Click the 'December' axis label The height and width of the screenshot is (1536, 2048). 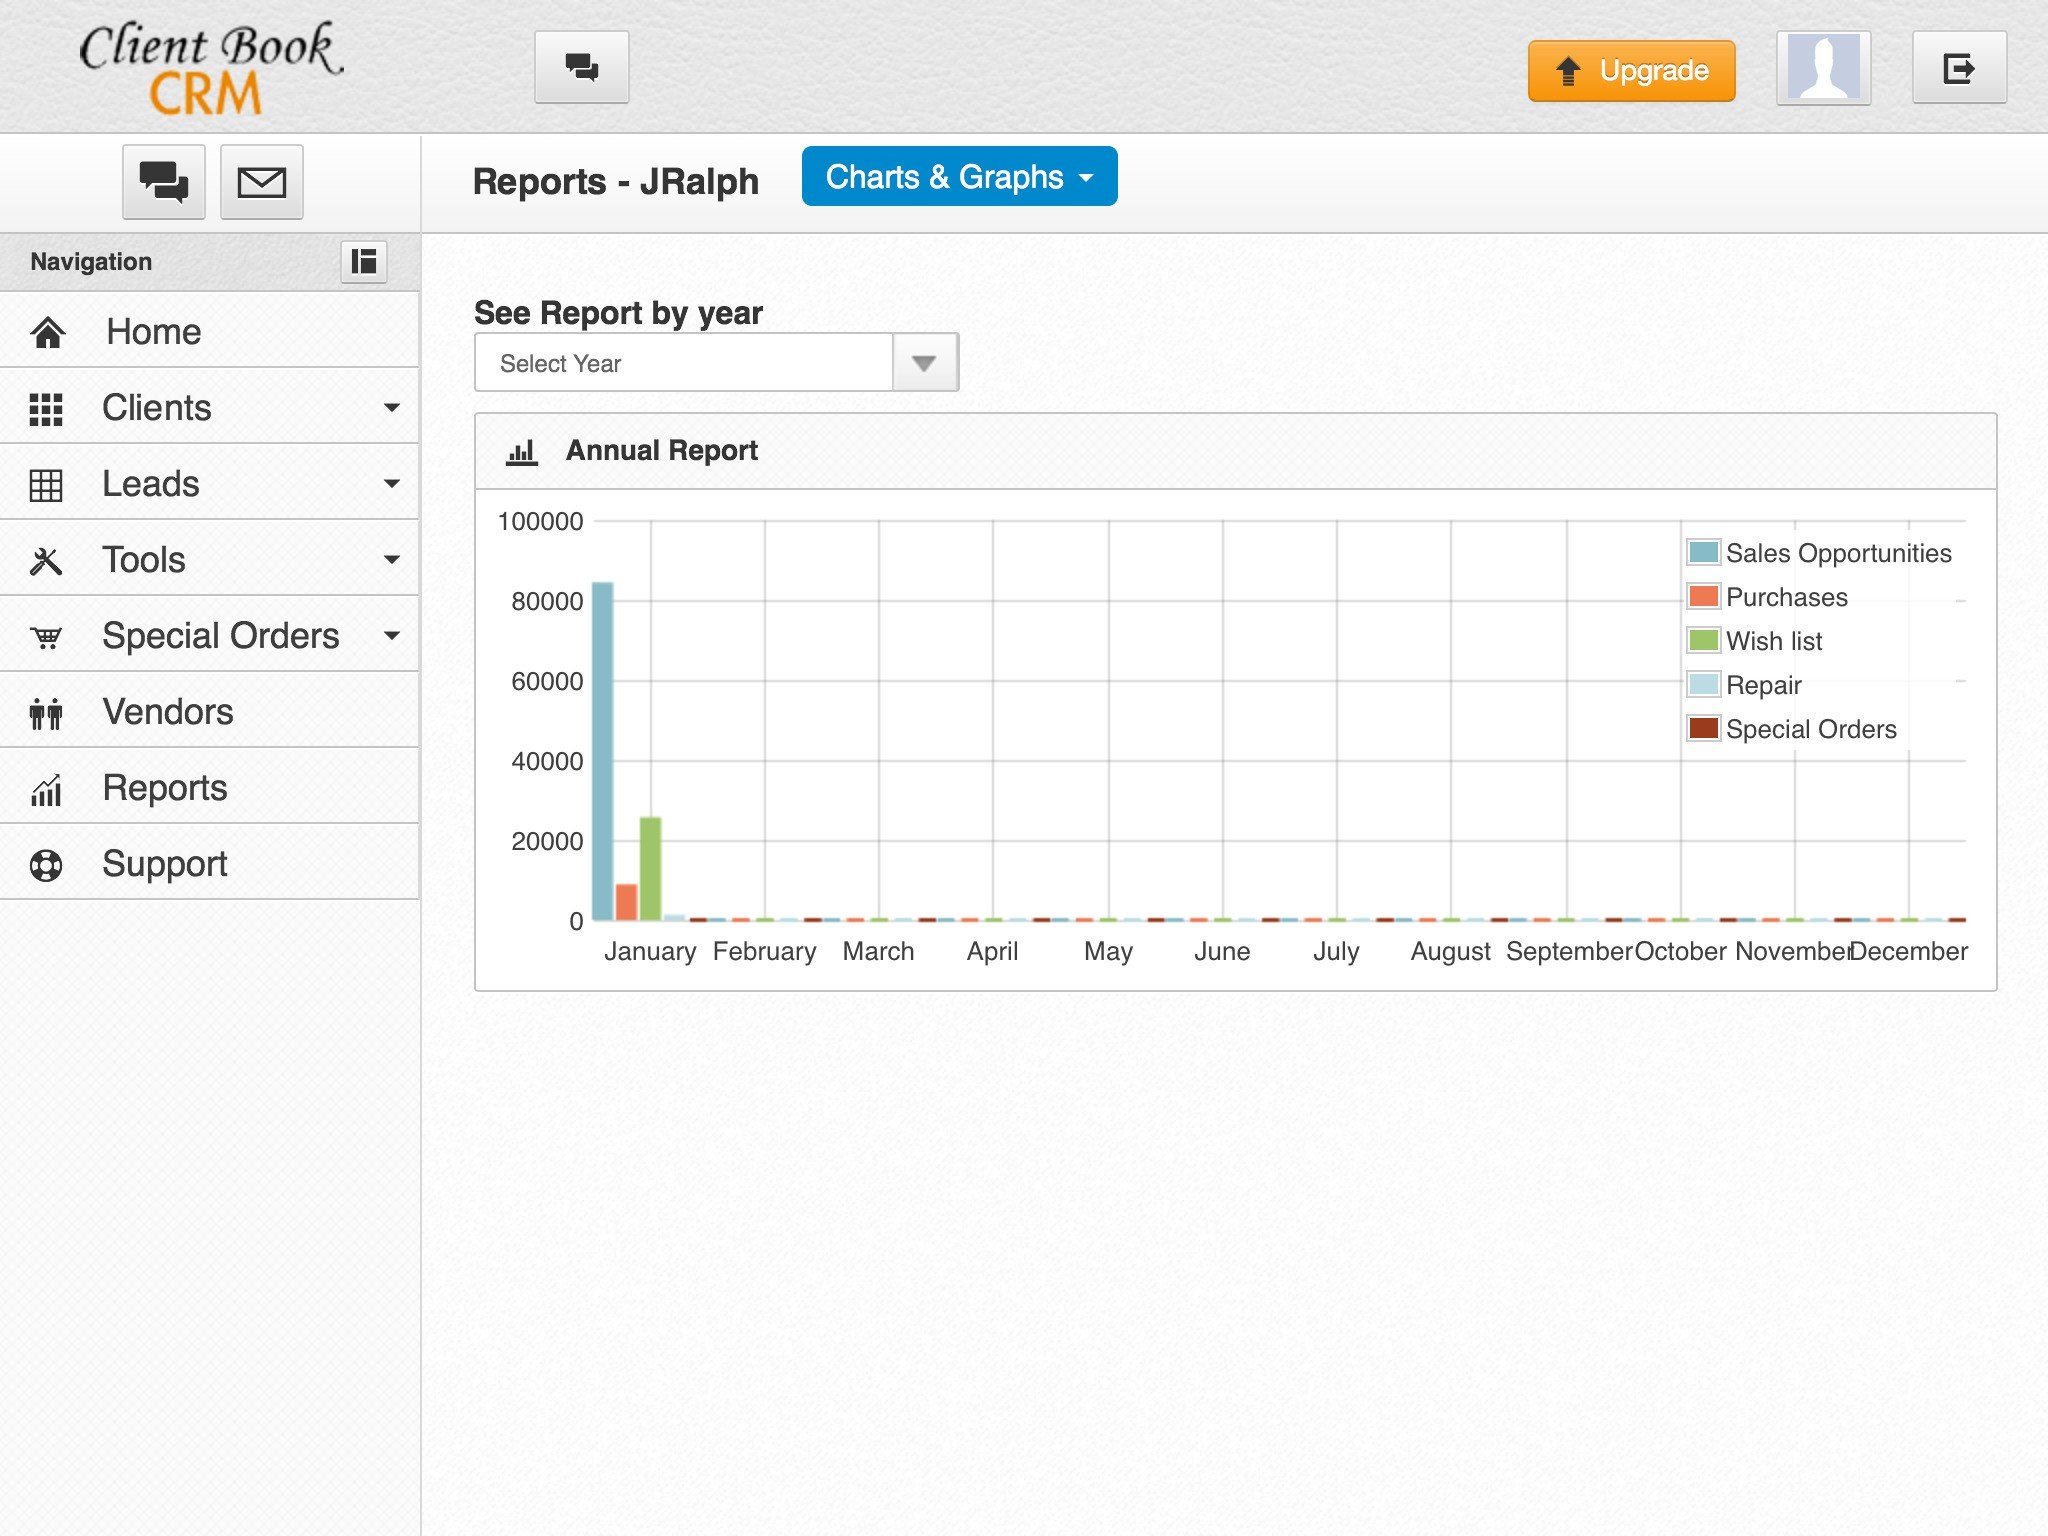click(1908, 951)
